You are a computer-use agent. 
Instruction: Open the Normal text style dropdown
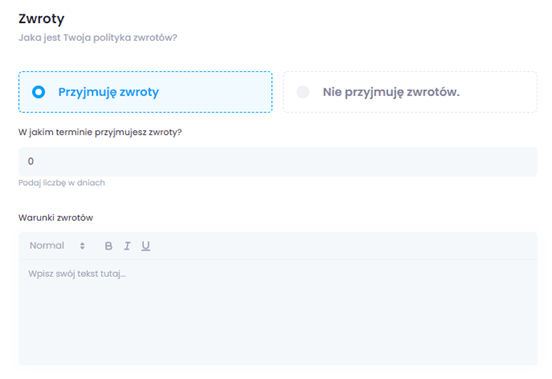pos(57,246)
